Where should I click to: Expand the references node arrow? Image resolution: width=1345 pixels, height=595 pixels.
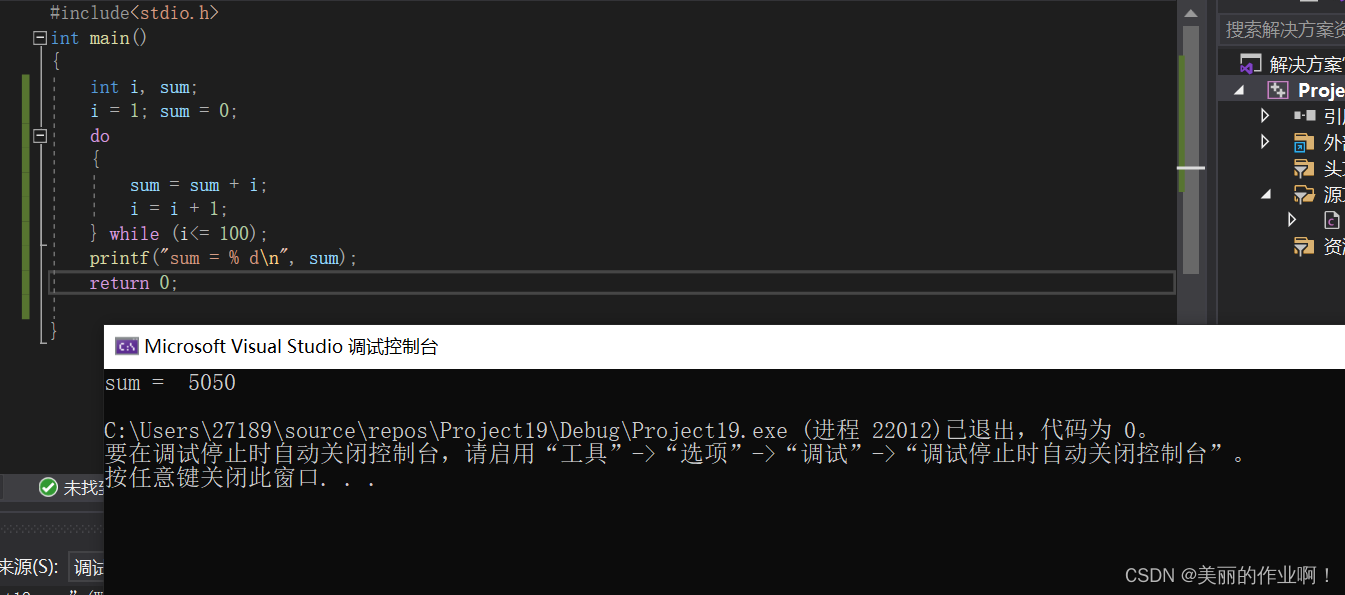pyautogui.click(x=1265, y=116)
